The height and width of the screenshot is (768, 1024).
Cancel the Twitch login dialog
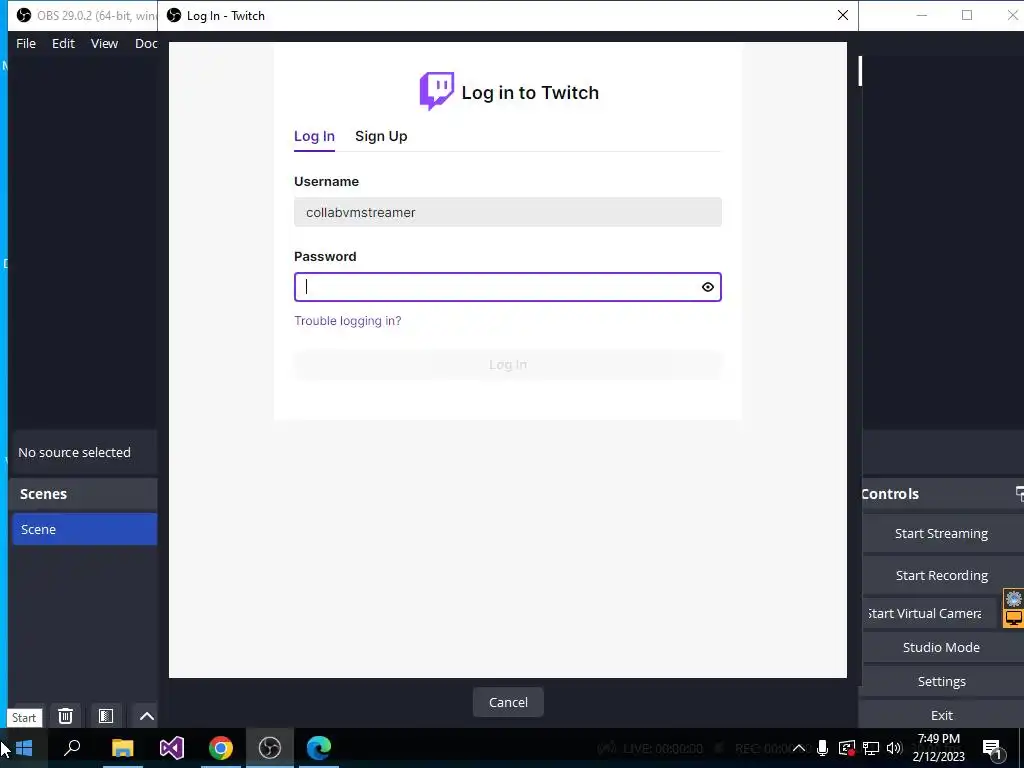(508, 702)
